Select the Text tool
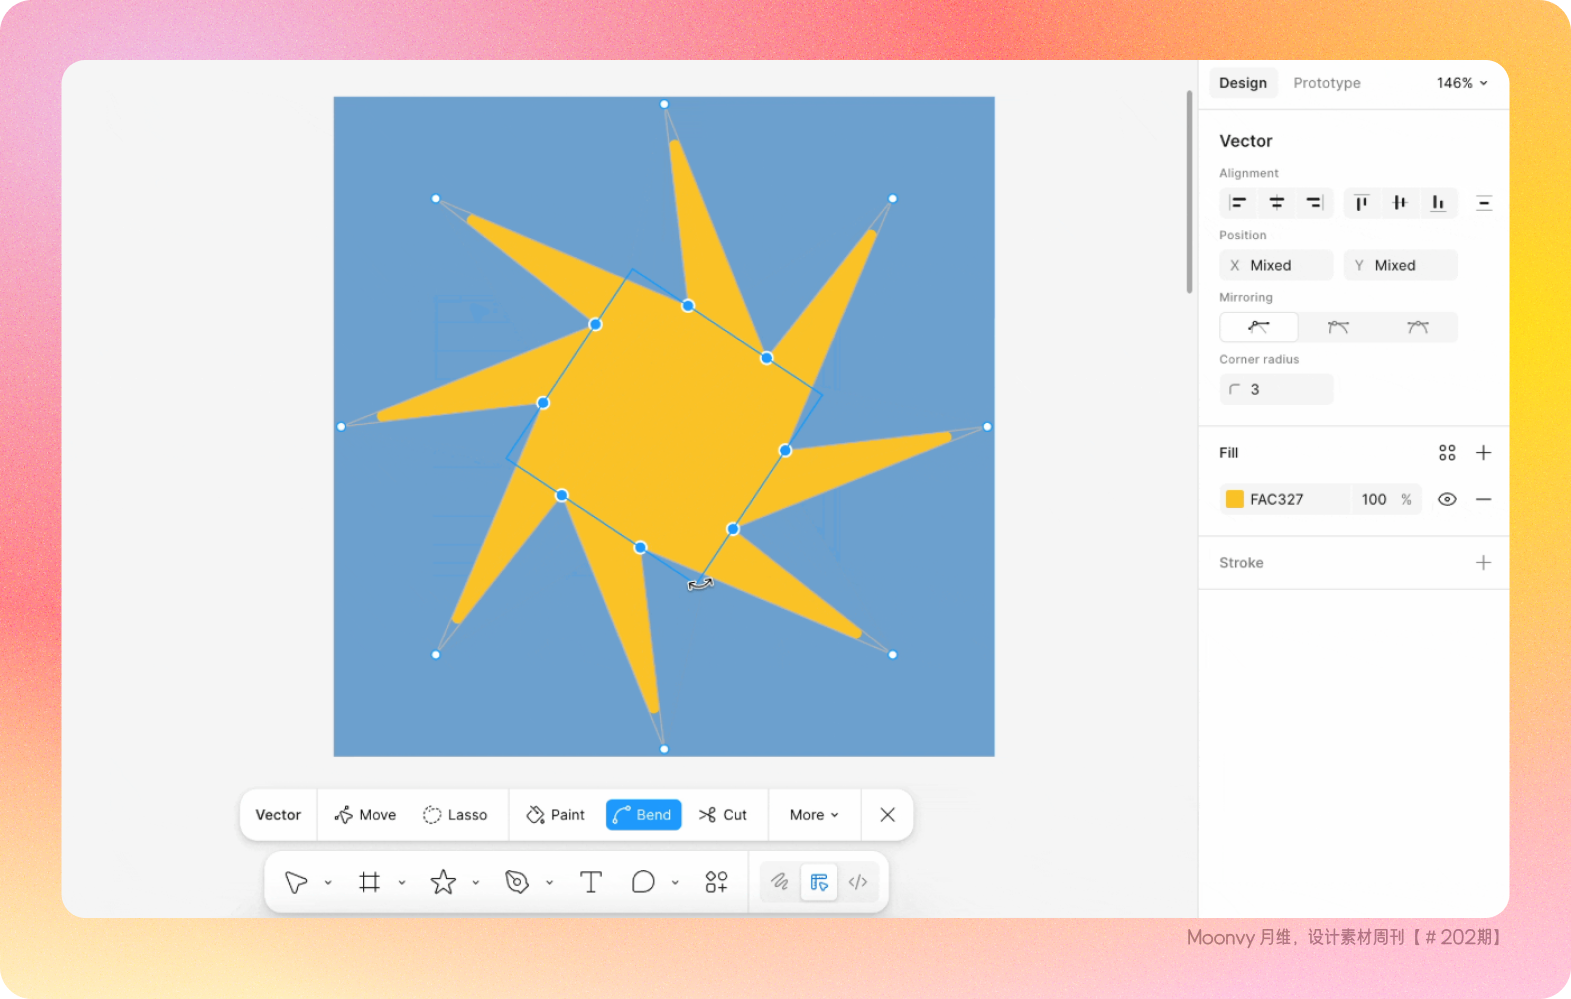Viewport: 1571px width, 999px height. 591,882
